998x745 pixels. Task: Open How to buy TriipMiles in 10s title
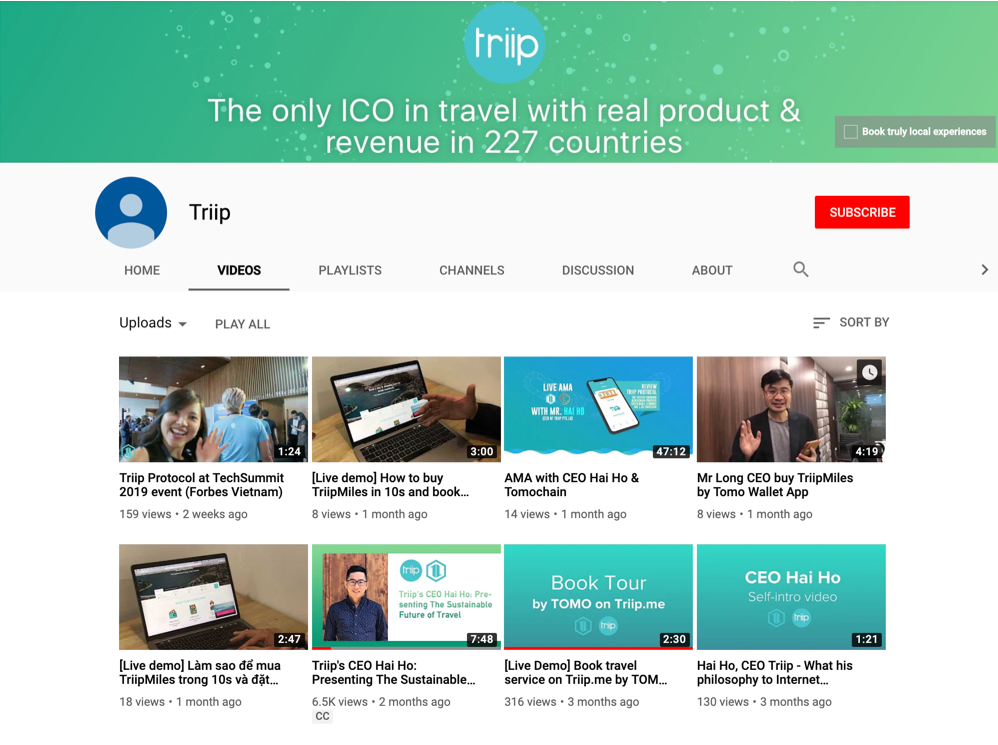390,485
